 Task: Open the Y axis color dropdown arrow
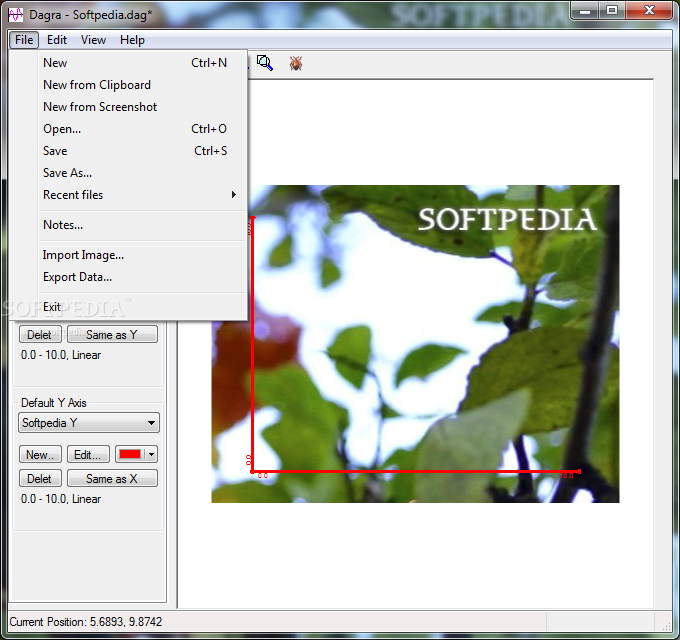151,454
